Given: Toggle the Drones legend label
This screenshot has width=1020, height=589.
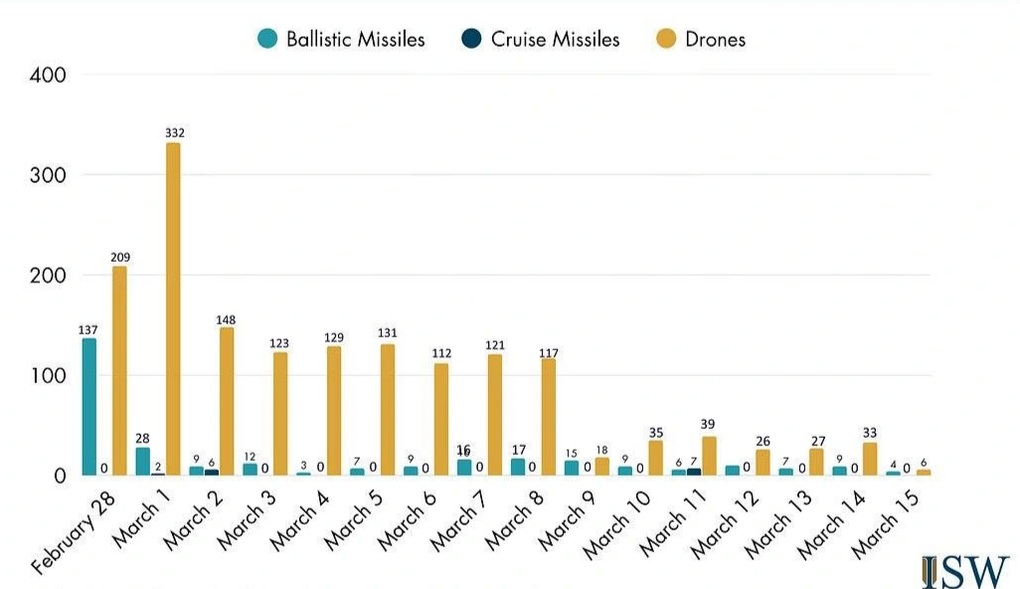Looking at the screenshot, I should pos(715,40).
